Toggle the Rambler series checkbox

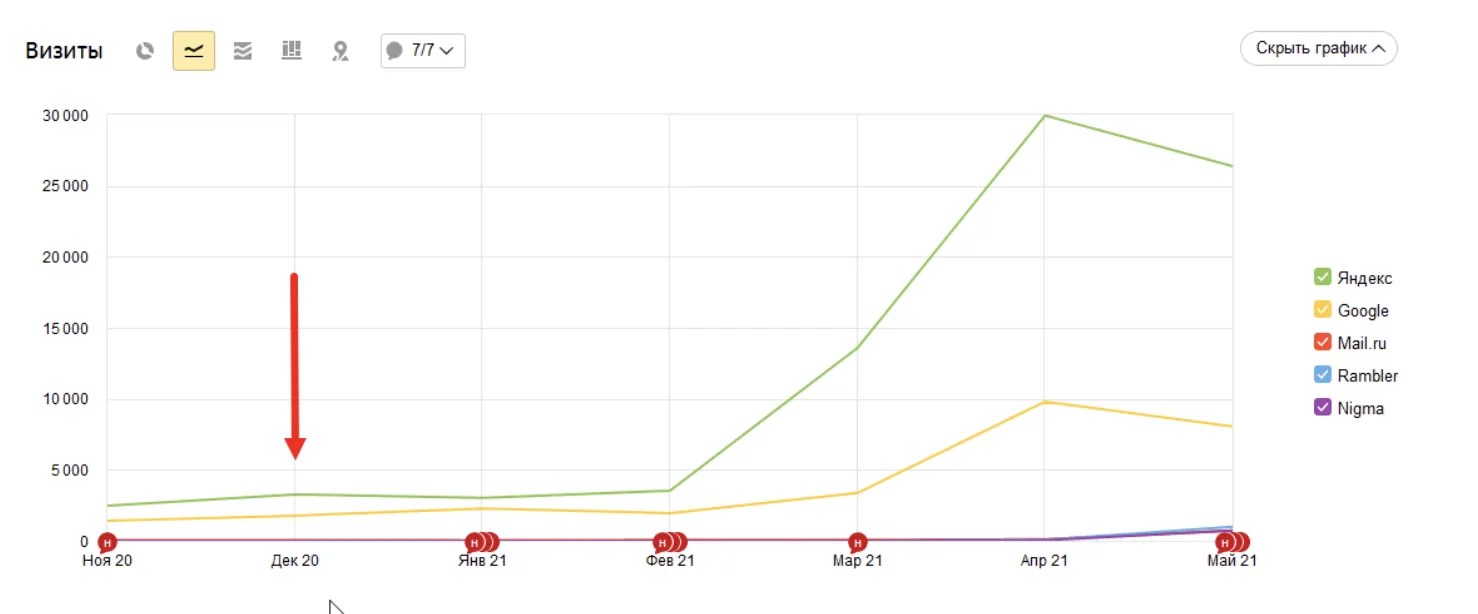(x=1322, y=375)
